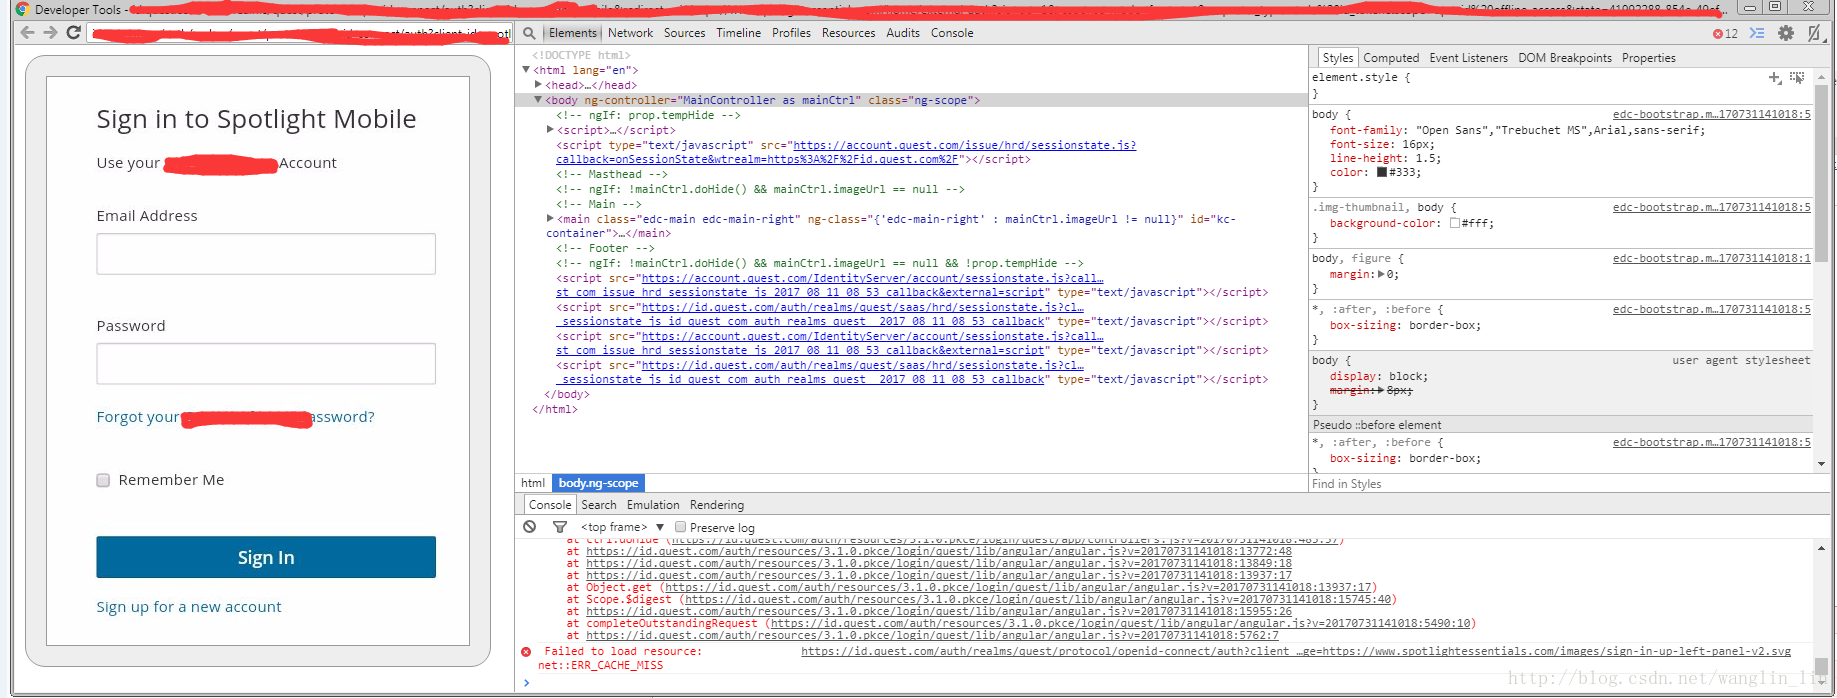Select the drawer Console tab
The width and height of the screenshot is (1837, 698).
(550, 505)
